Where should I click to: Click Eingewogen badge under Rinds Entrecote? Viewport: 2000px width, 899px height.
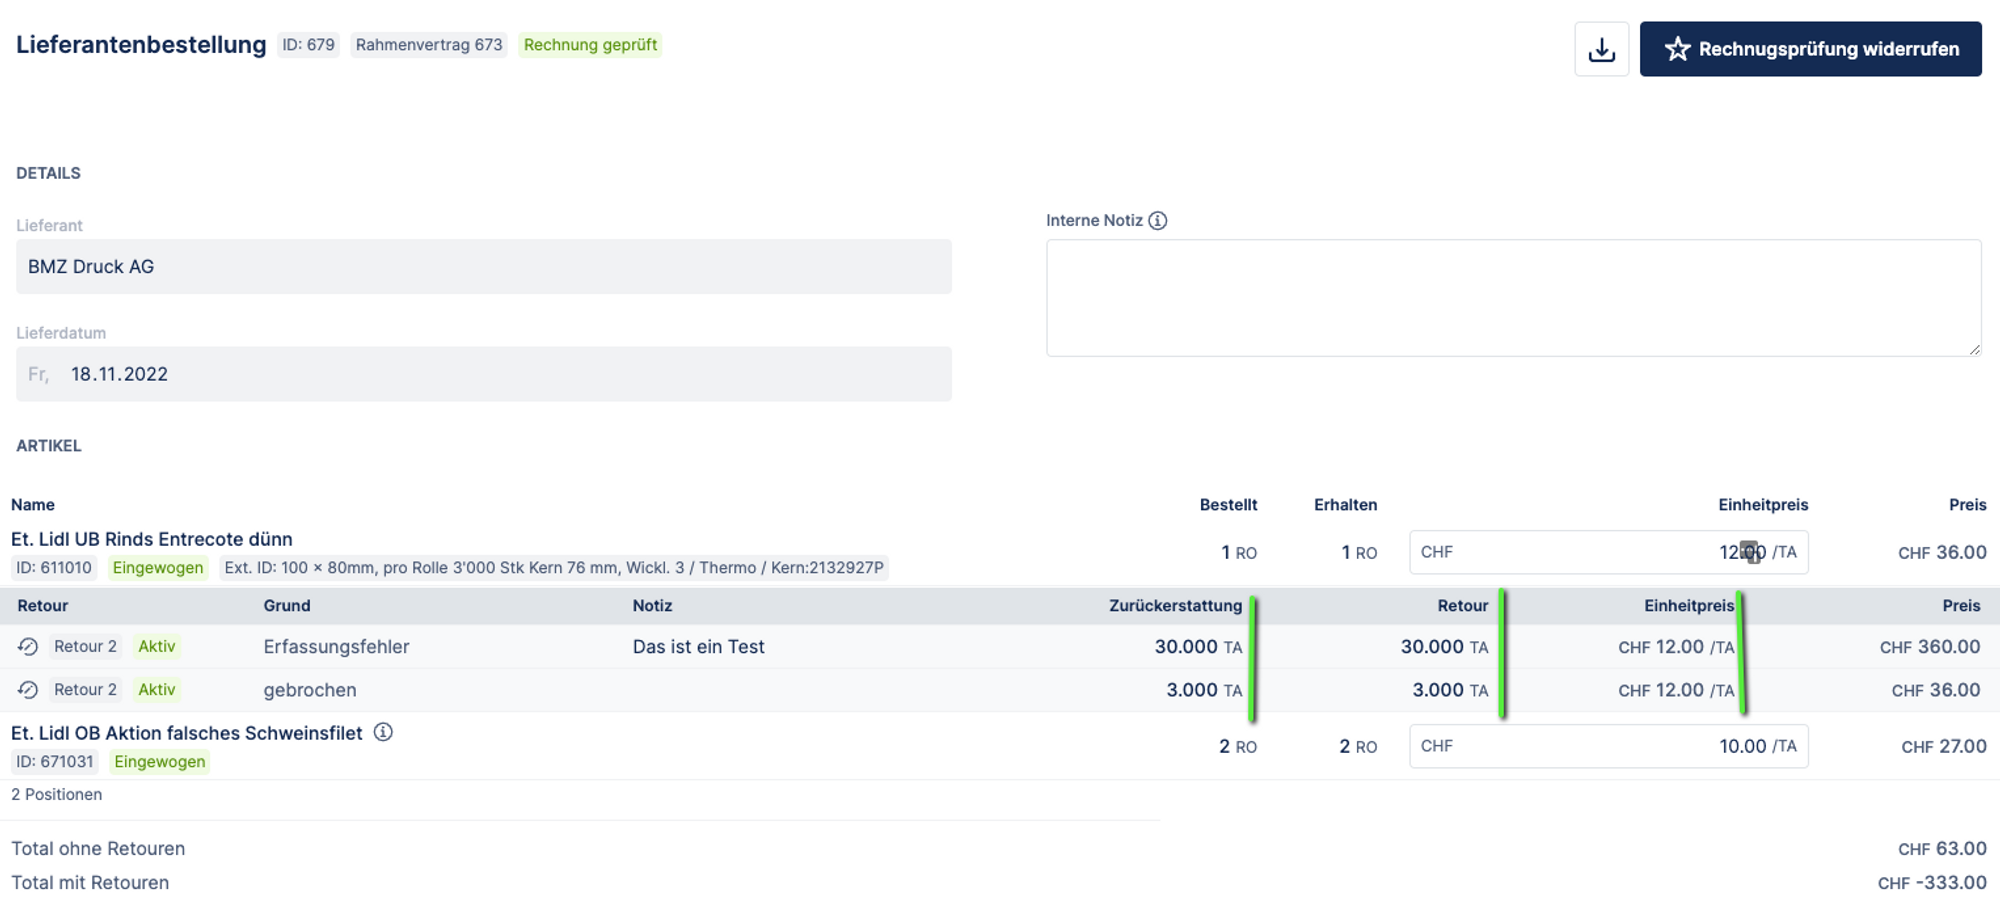pos(158,568)
